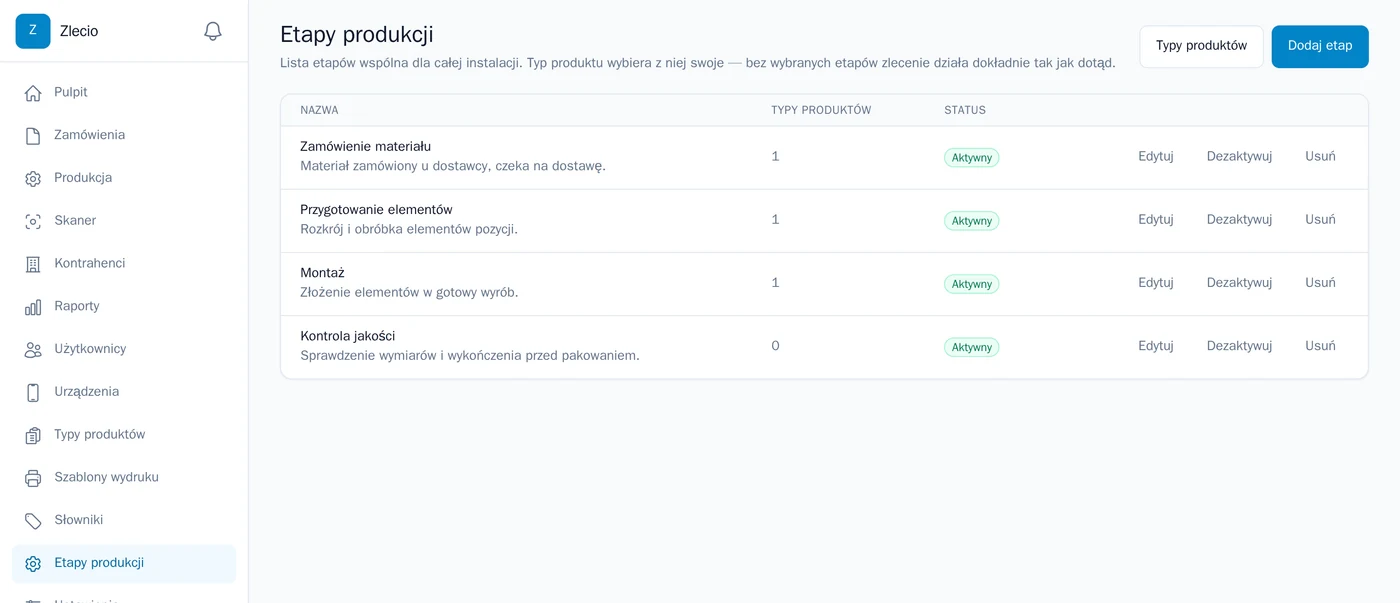Image resolution: width=1400 pixels, height=603 pixels.
Task: Delete the Przygotowanie elementów stage
Action: [x=1320, y=219]
